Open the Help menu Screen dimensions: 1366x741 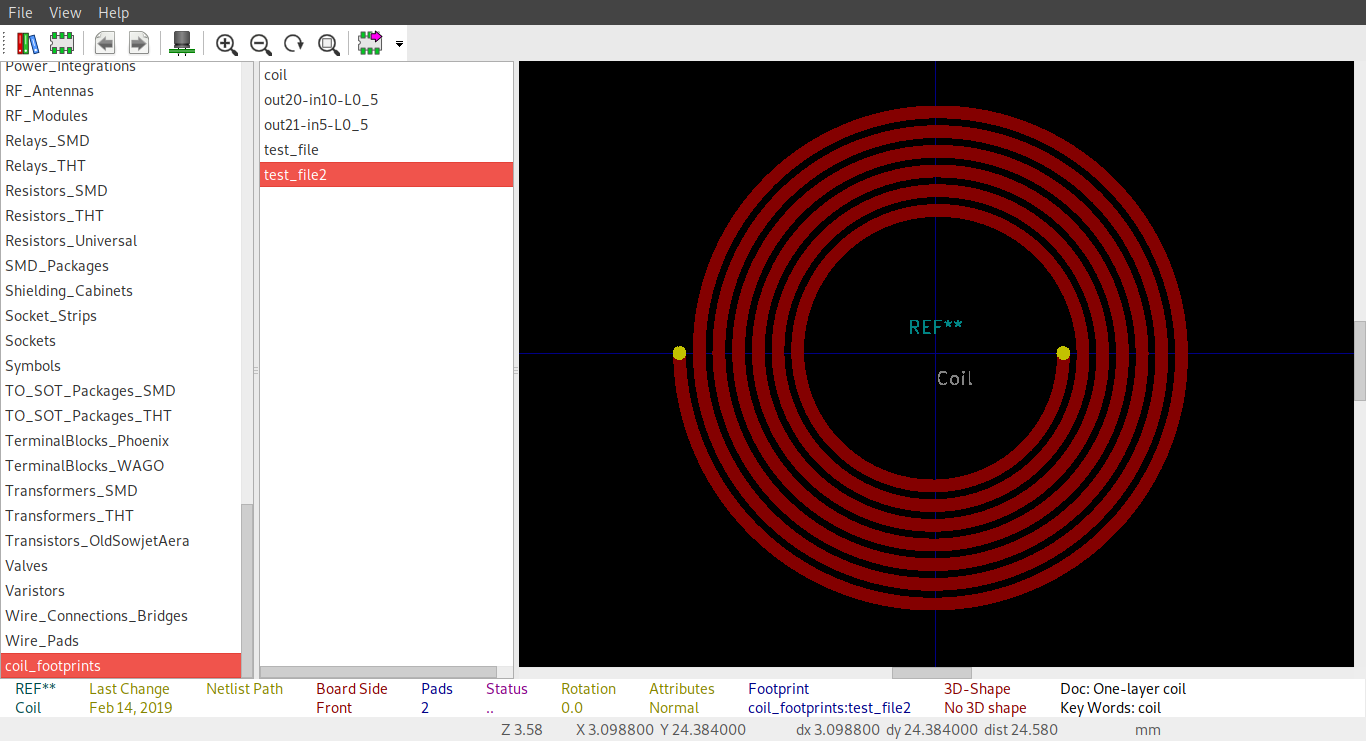(114, 13)
